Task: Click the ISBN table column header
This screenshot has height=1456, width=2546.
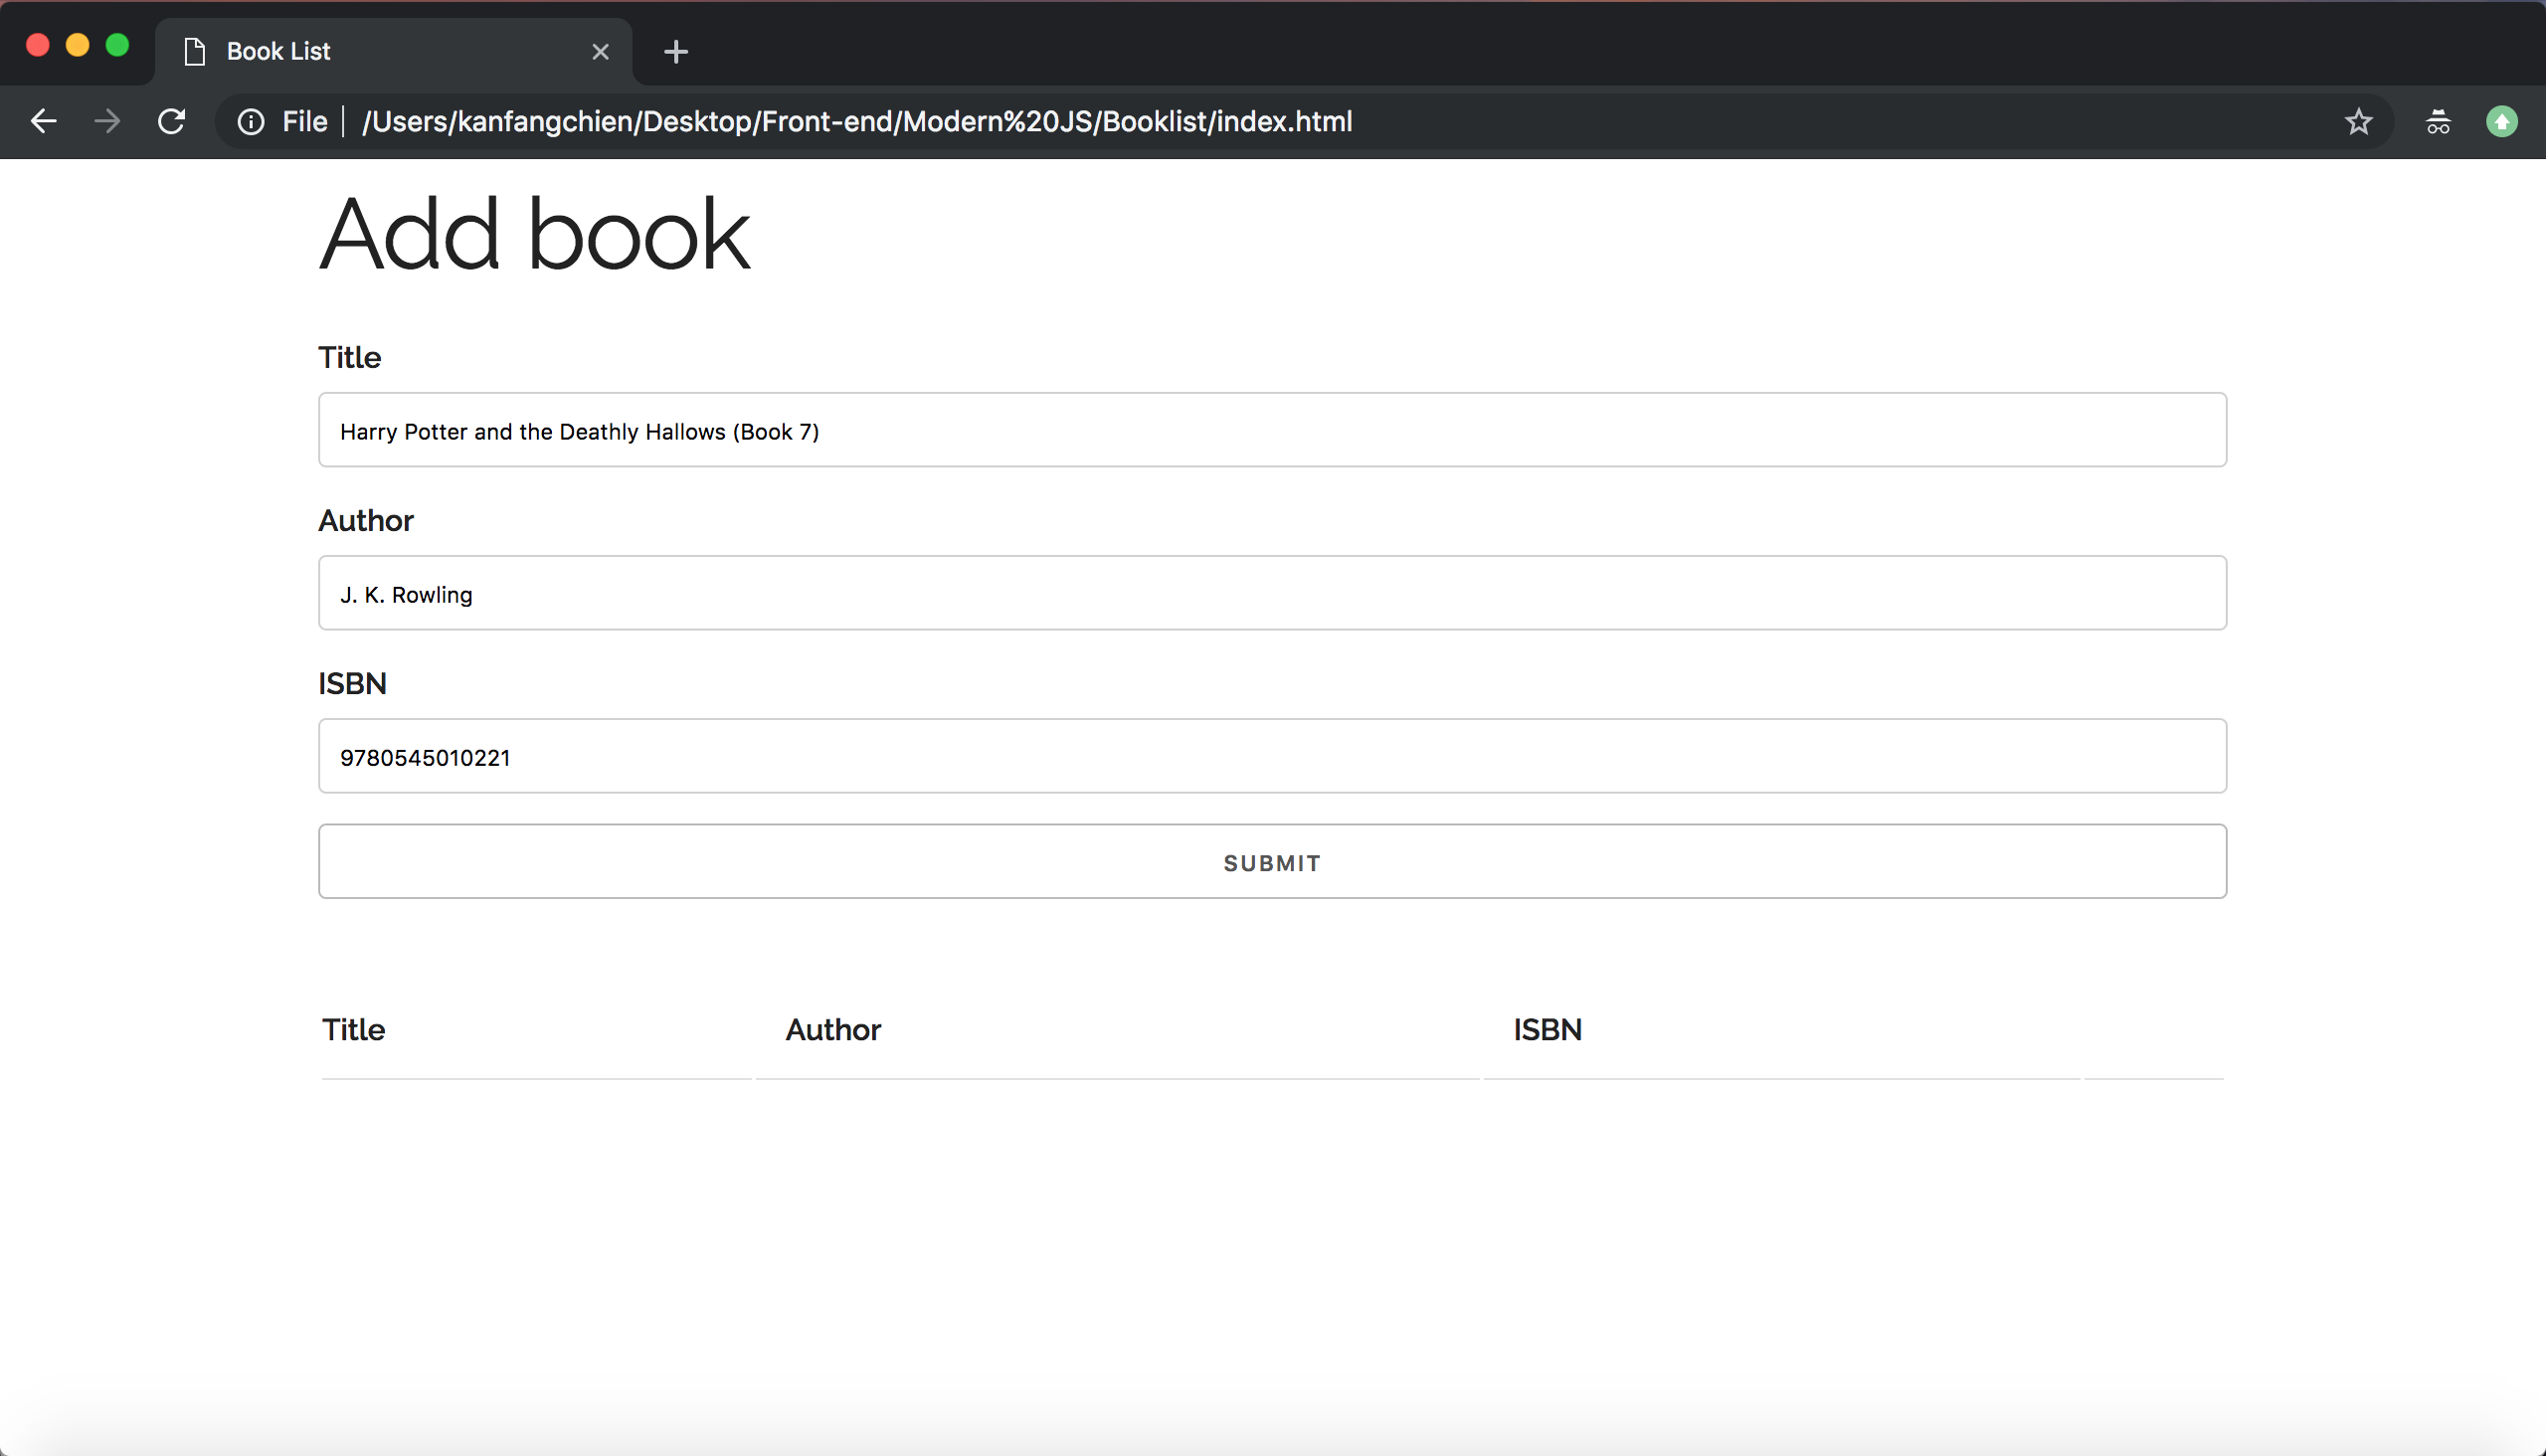Action: coord(1547,1029)
